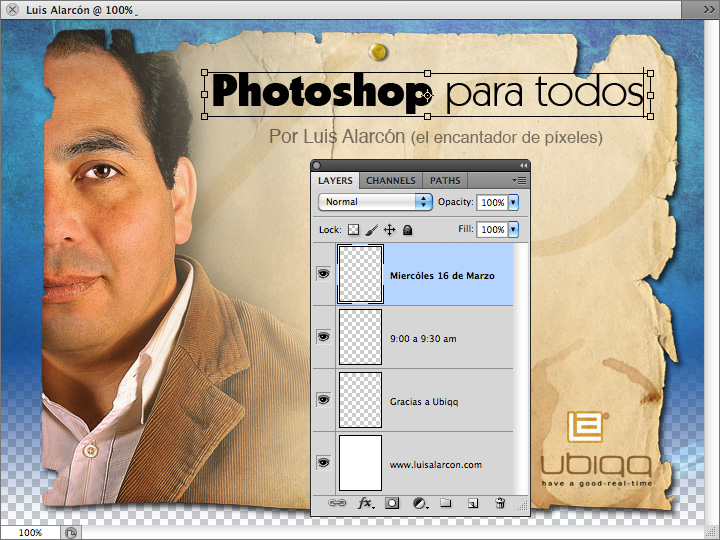Lock layer position
This screenshot has width=720, height=540.
click(389, 230)
